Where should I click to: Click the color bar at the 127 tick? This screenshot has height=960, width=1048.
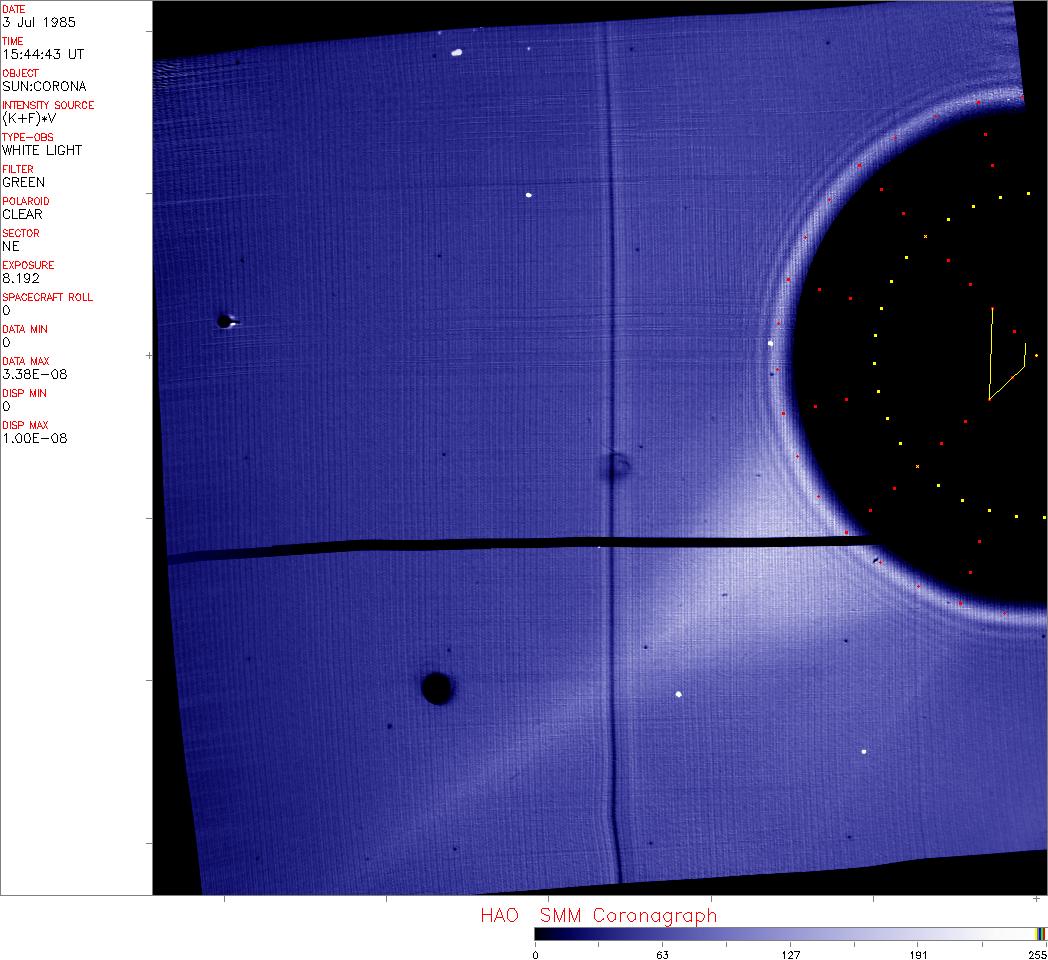[x=790, y=933]
